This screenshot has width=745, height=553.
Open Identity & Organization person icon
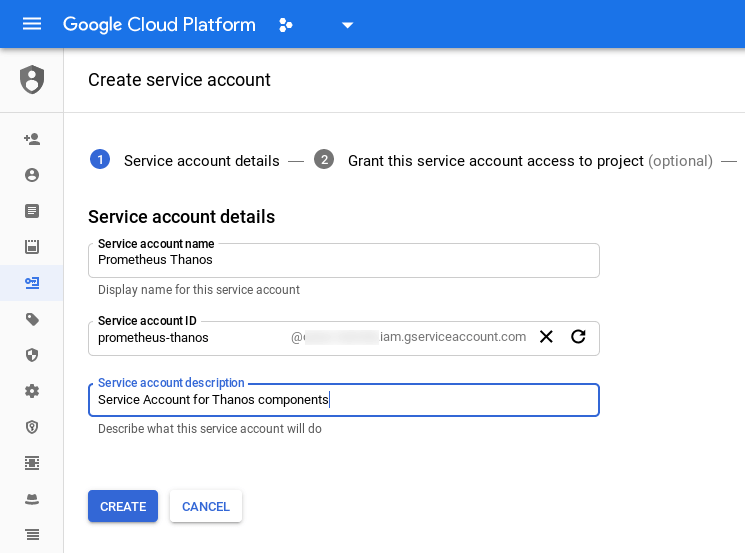click(32, 175)
